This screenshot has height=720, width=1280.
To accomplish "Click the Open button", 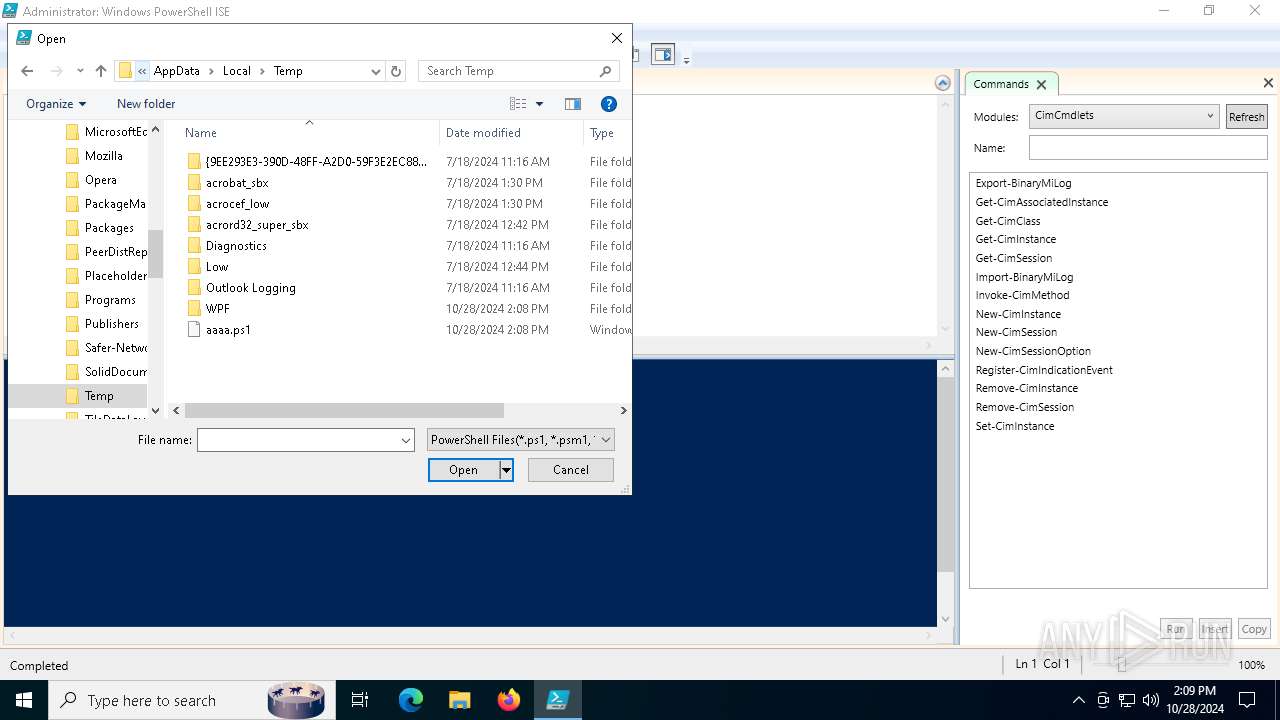I will [x=463, y=470].
